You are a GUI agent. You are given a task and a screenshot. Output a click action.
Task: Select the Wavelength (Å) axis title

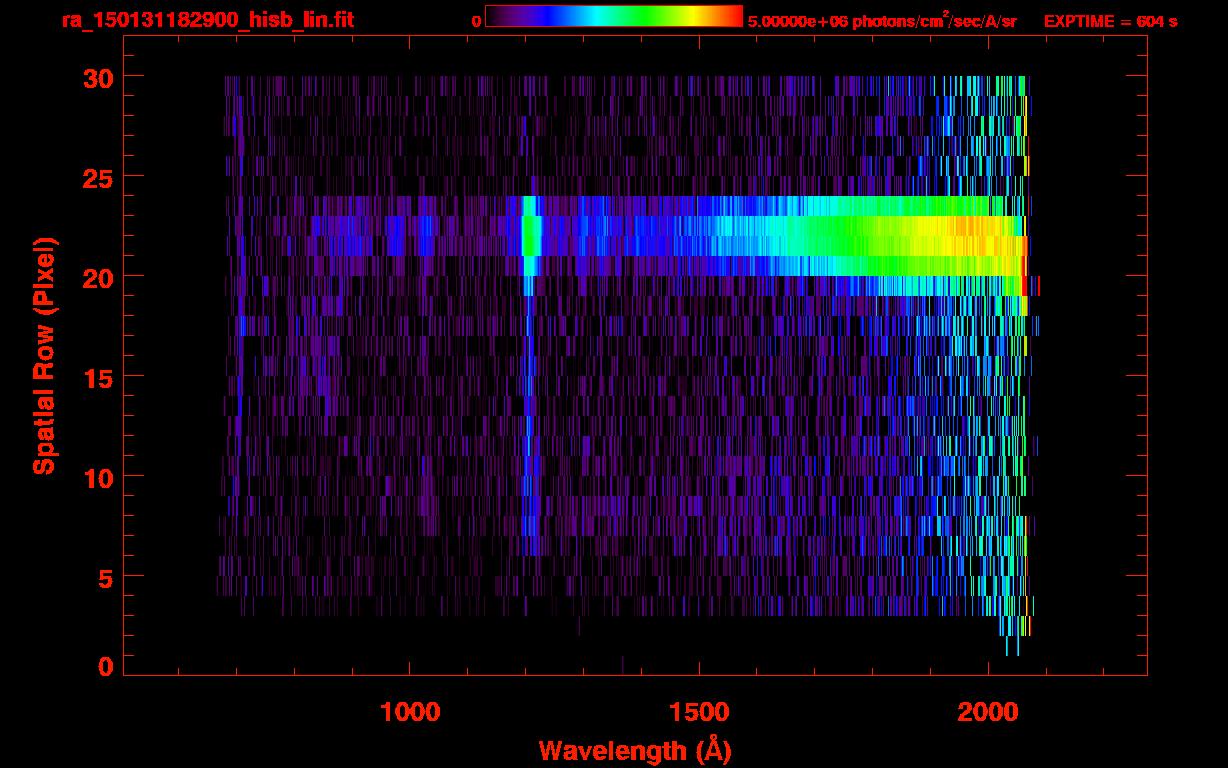(x=634, y=749)
